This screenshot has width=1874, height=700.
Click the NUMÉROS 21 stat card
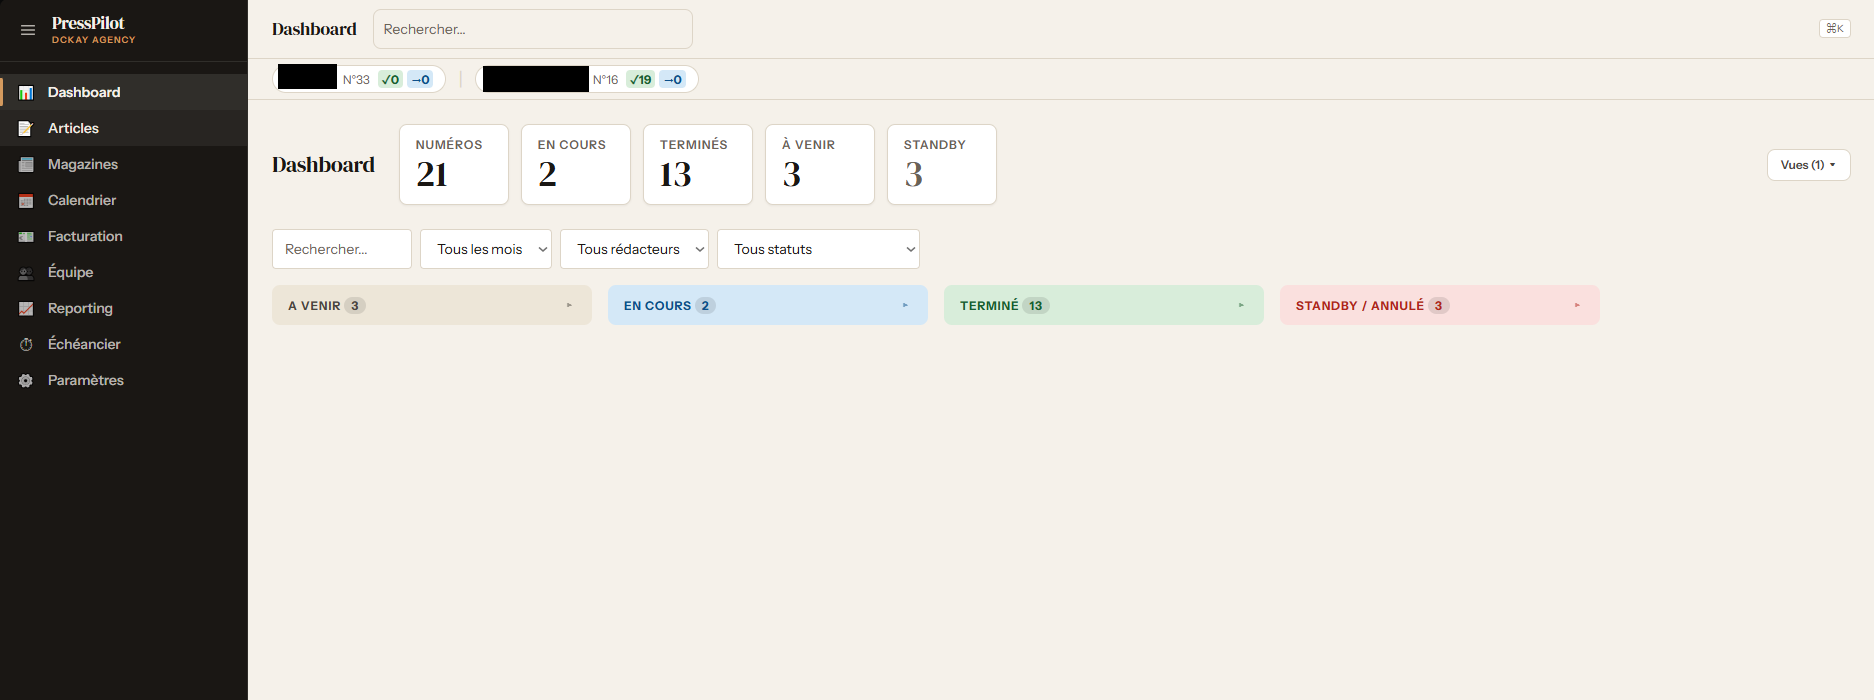coord(454,165)
